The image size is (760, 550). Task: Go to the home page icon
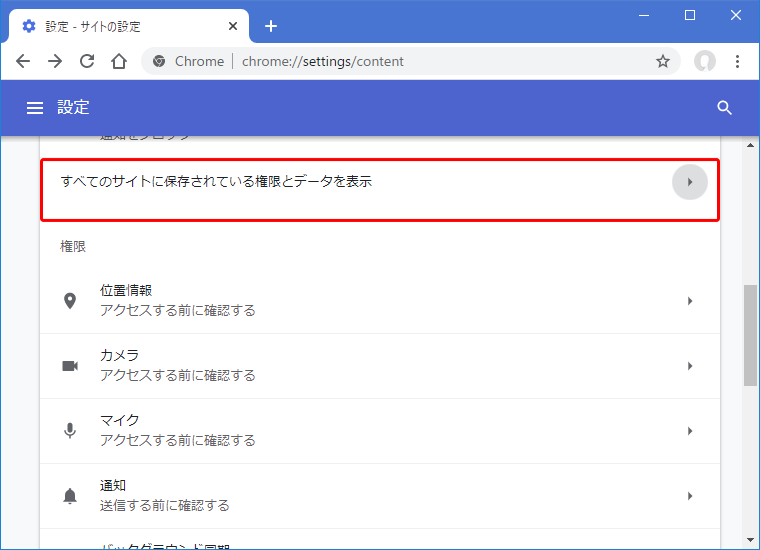click(x=119, y=61)
